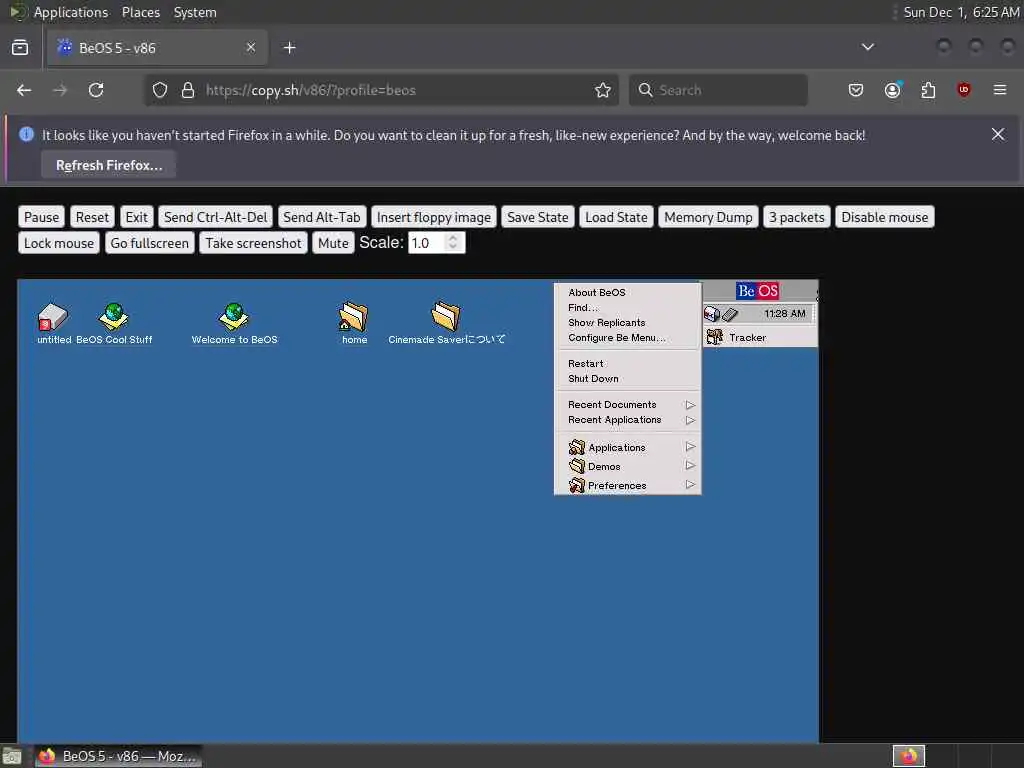Click the 3 packets button
Screen dimensions: 1024x768
tap(797, 217)
